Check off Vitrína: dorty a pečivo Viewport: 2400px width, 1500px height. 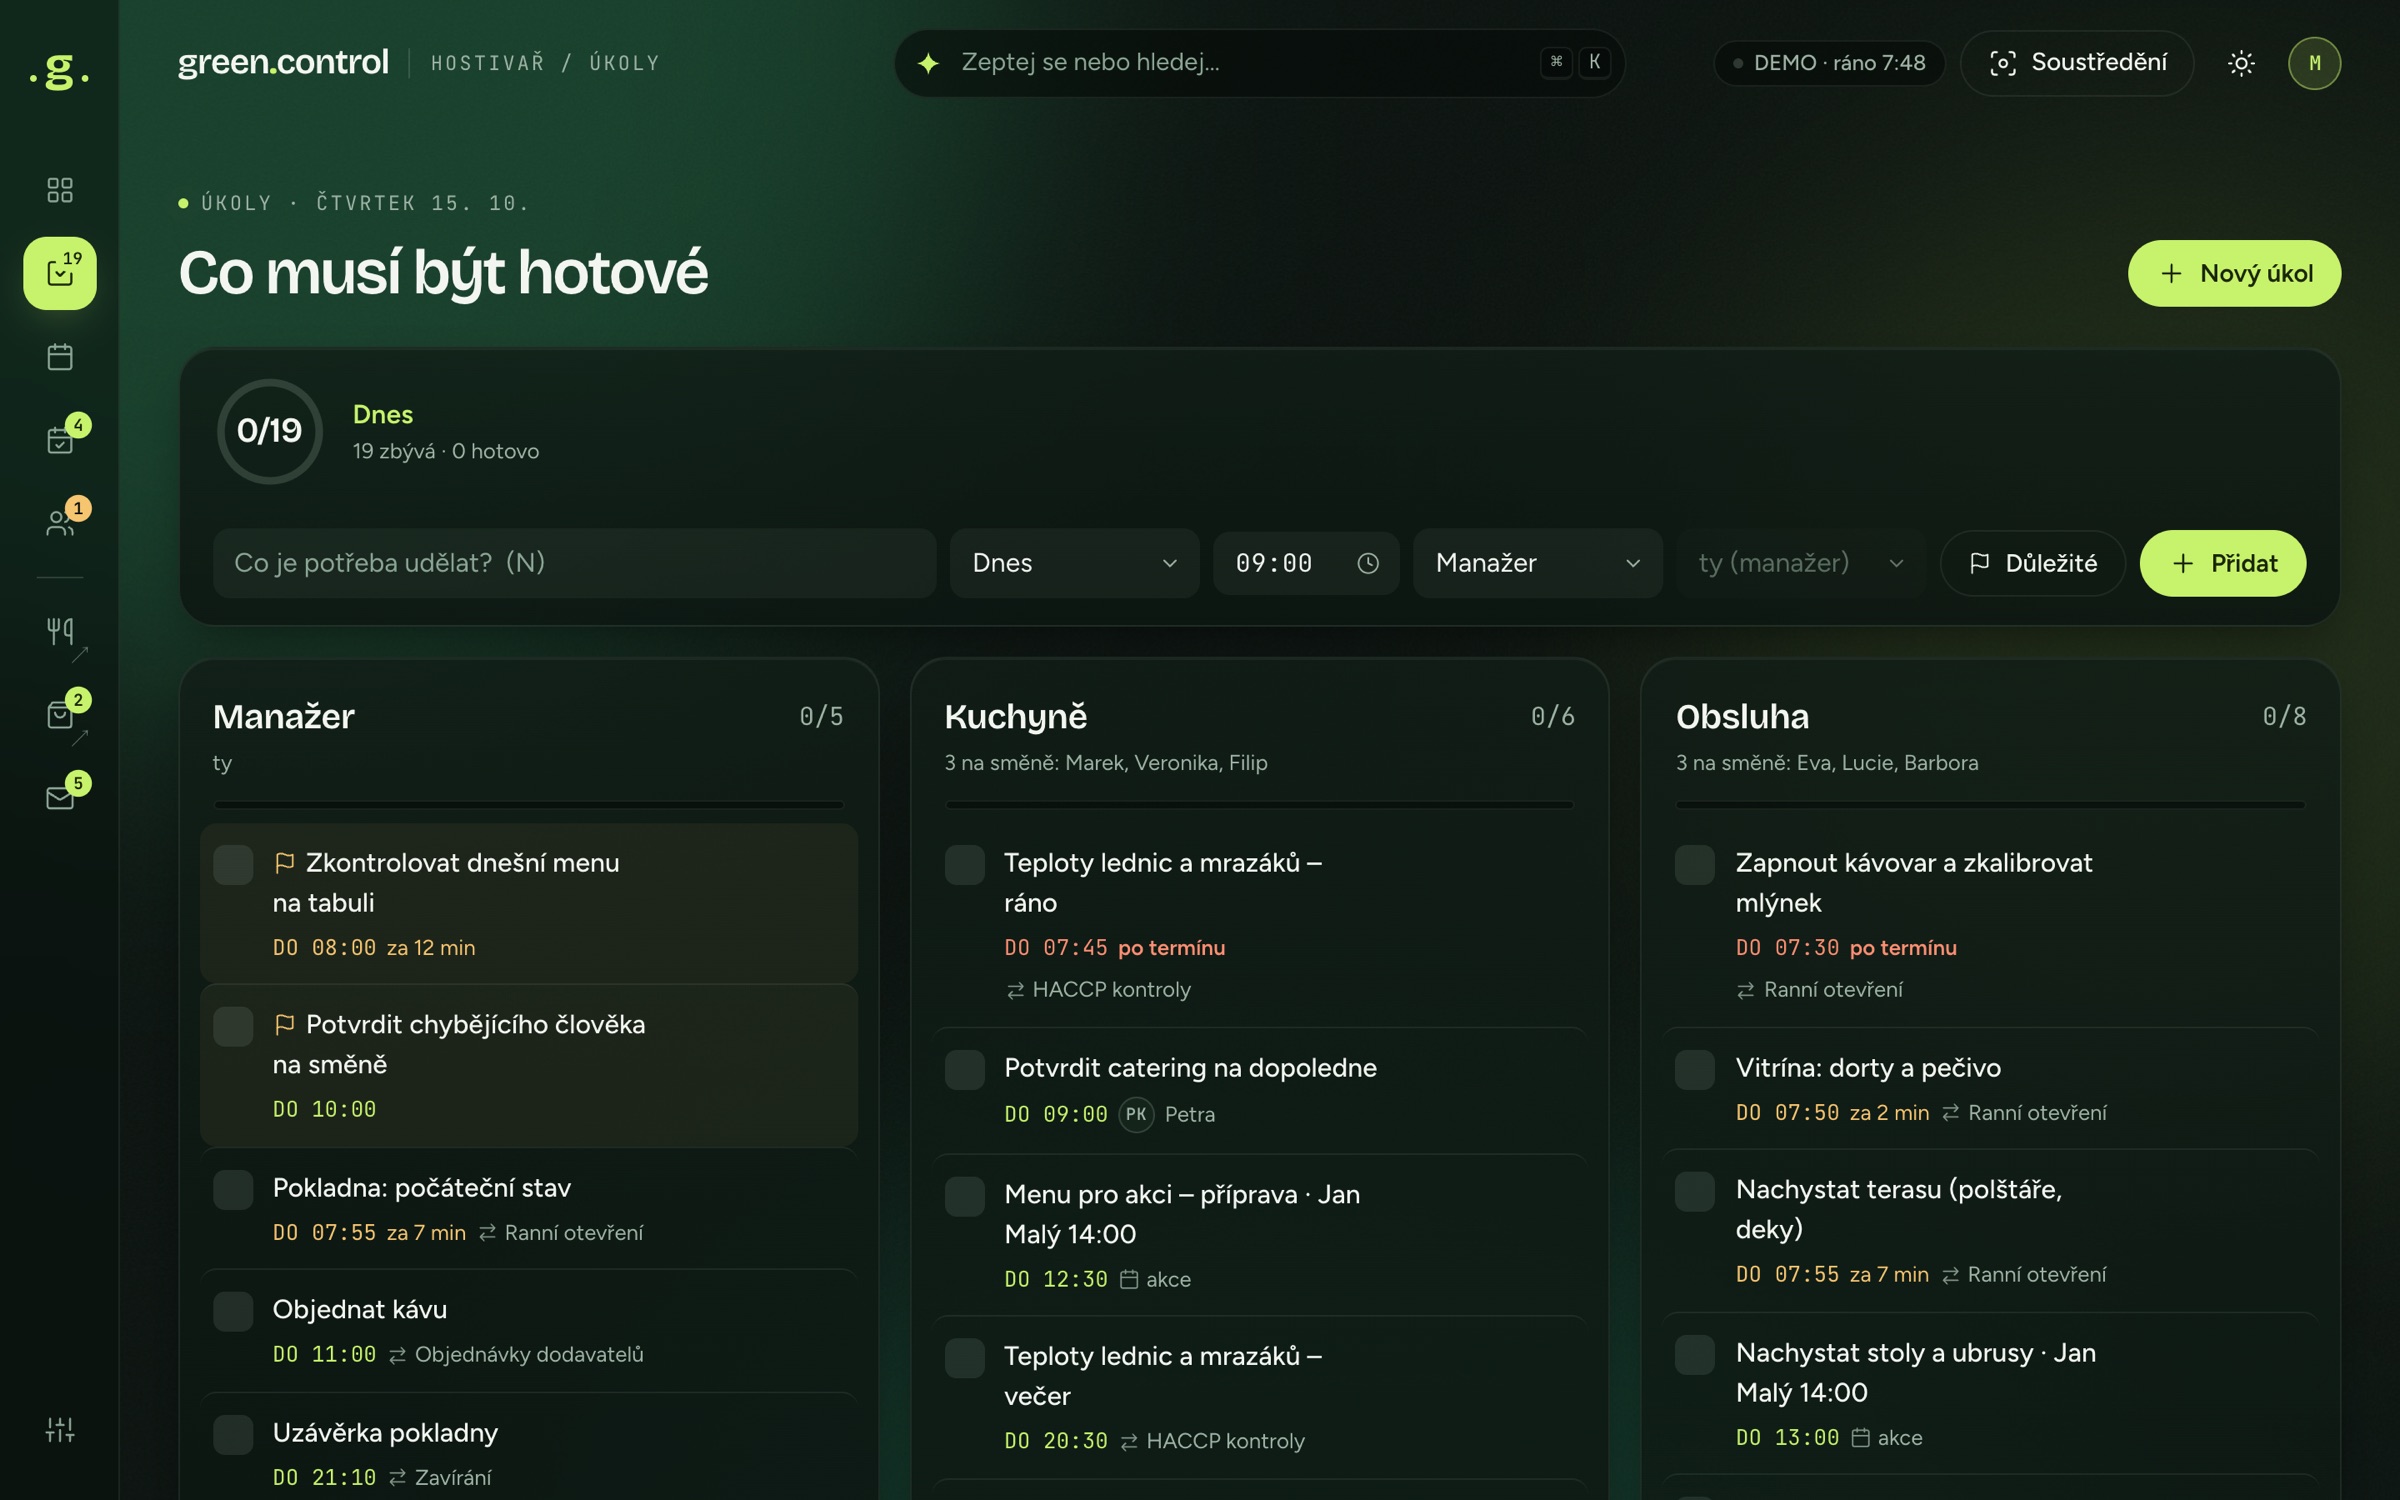pyautogui.click(x=1695, y=1070)
